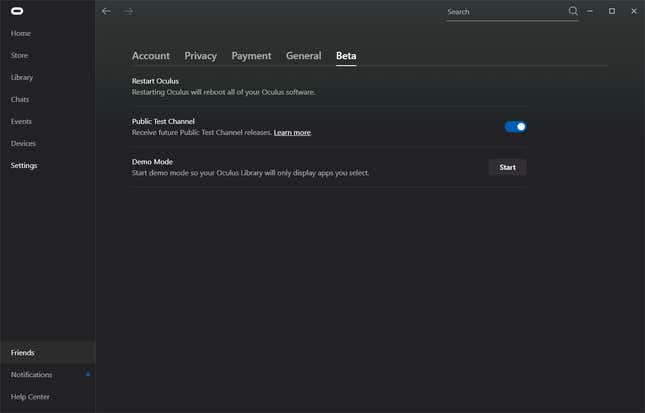This screenshot has width=645, height=413.
Task: Click the 'Start demo mode so your Oculus Library' text
Action: (251, 173)
